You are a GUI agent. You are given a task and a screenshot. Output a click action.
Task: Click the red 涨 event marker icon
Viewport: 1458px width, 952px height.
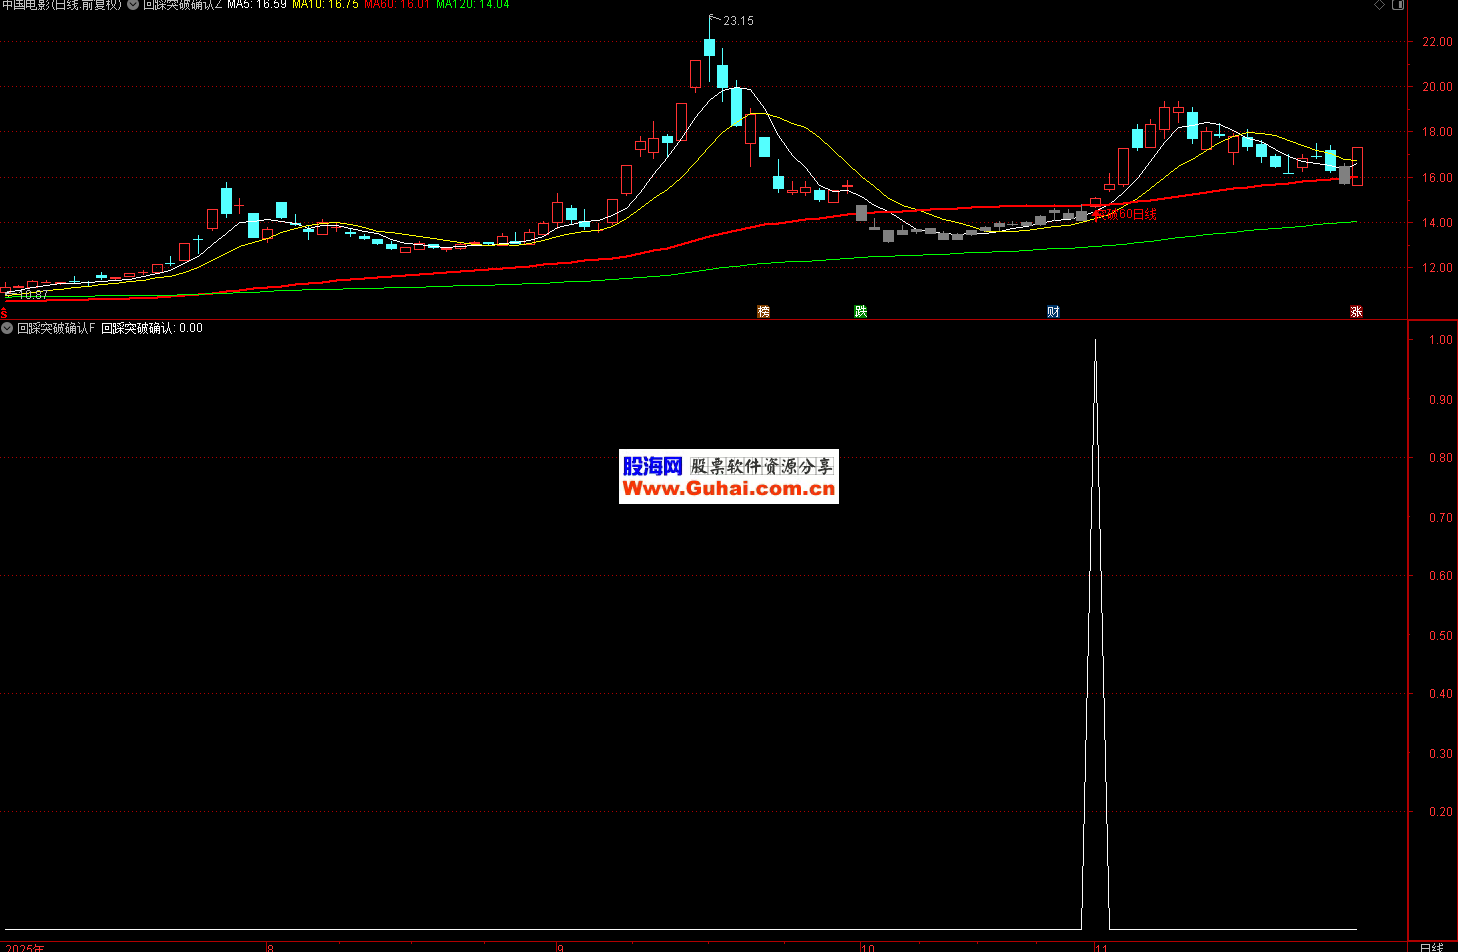coord(1356,312)
